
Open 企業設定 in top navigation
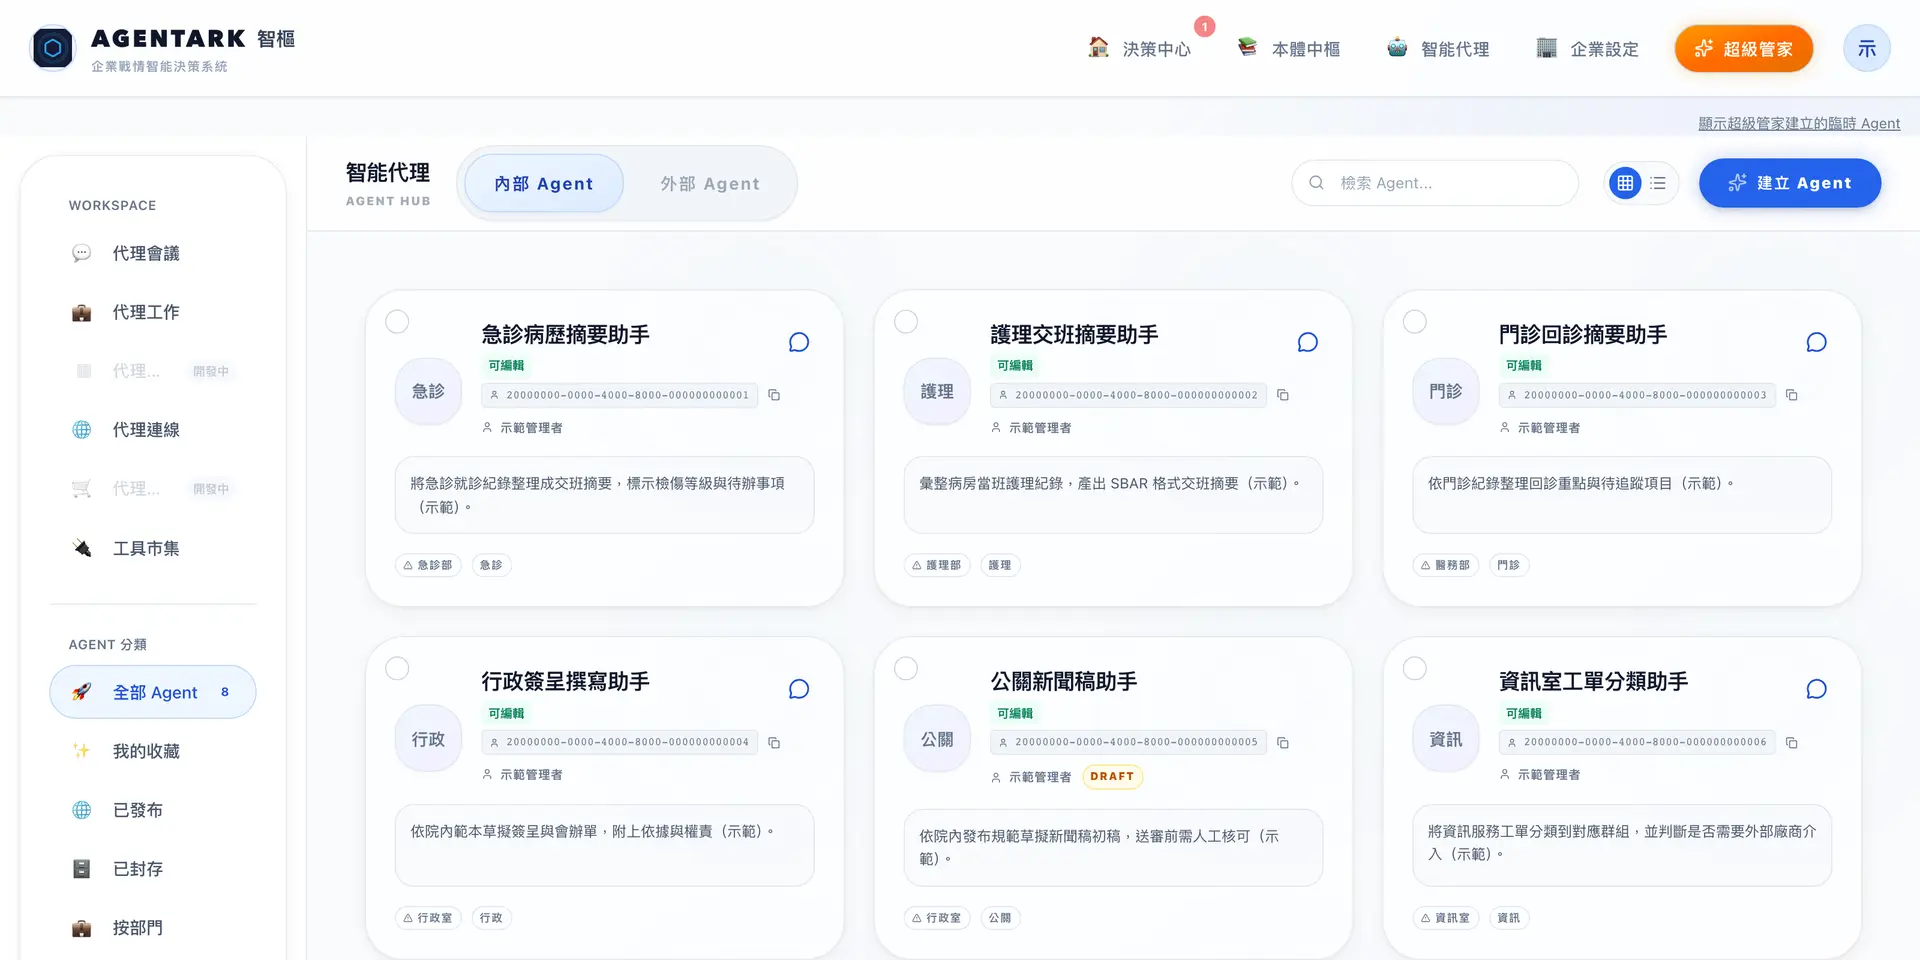[1587, 48]
